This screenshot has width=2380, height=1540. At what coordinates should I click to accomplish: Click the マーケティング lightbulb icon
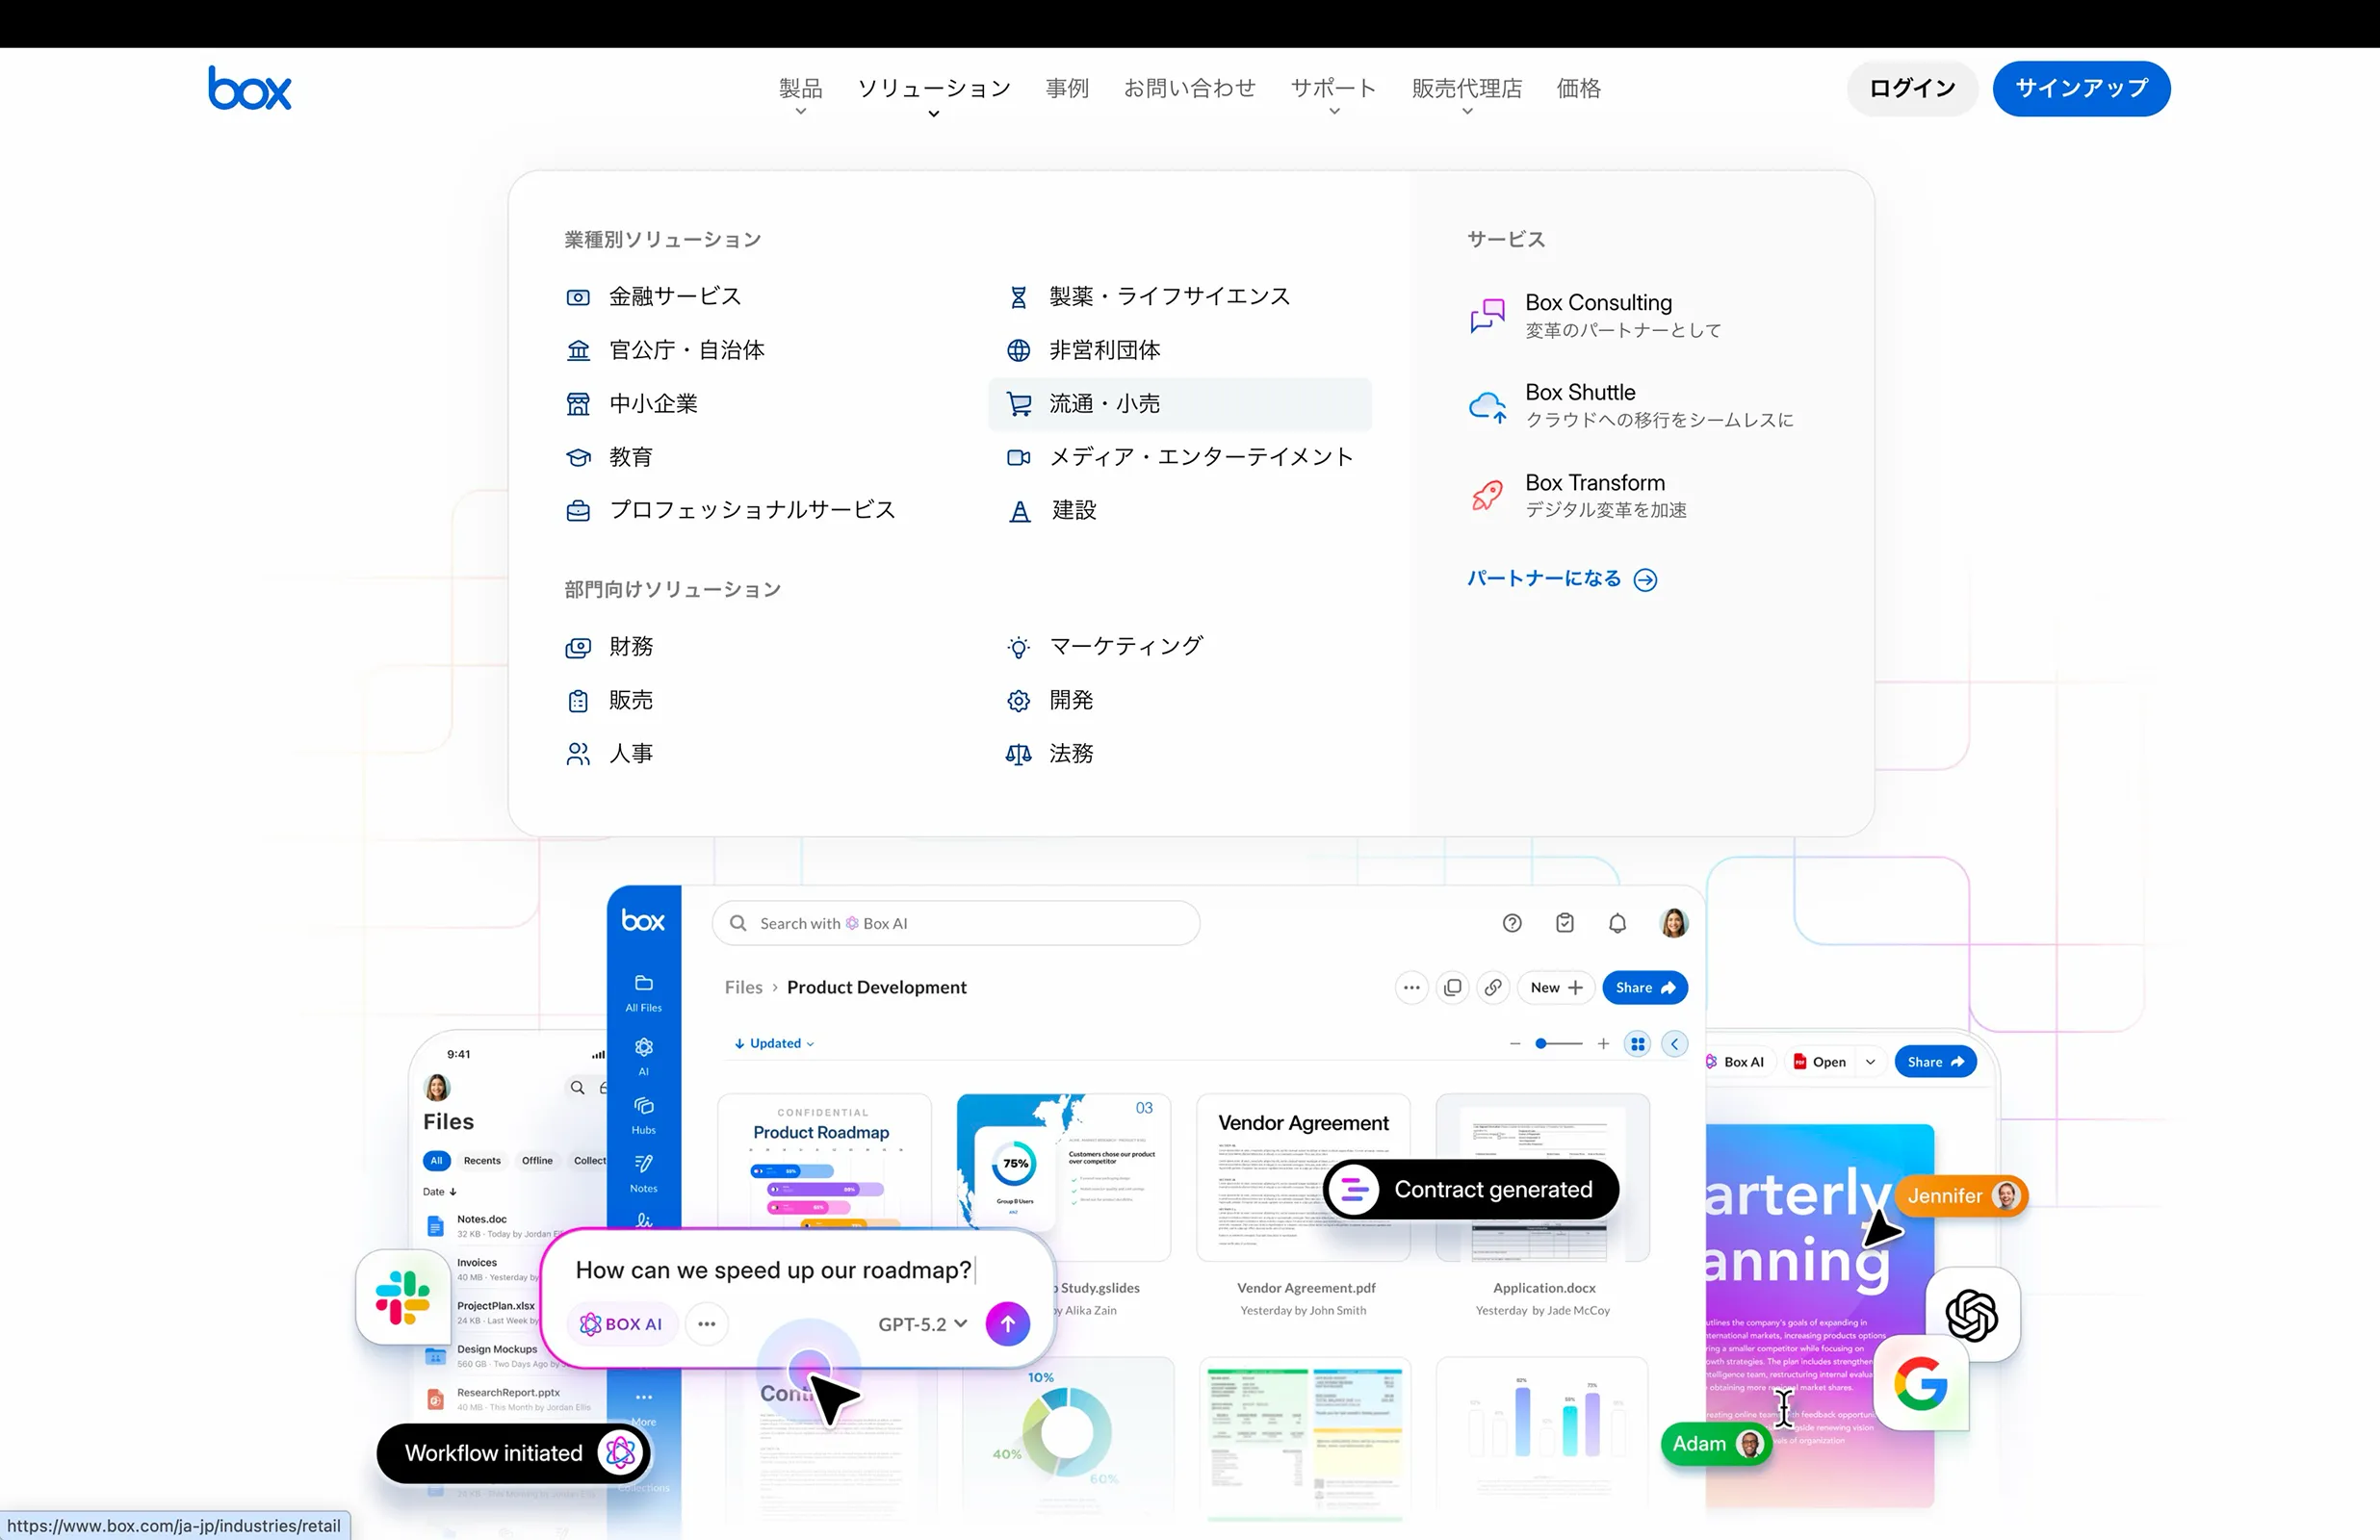tap(1018, 648)
